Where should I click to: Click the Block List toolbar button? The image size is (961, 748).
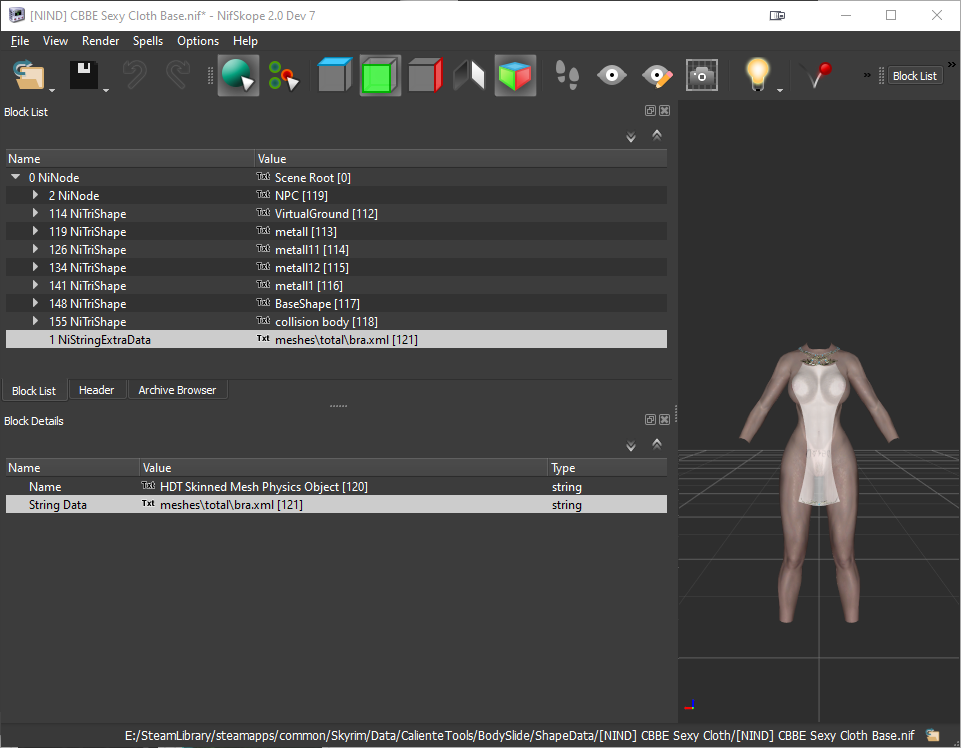click(x=914, y=75)
